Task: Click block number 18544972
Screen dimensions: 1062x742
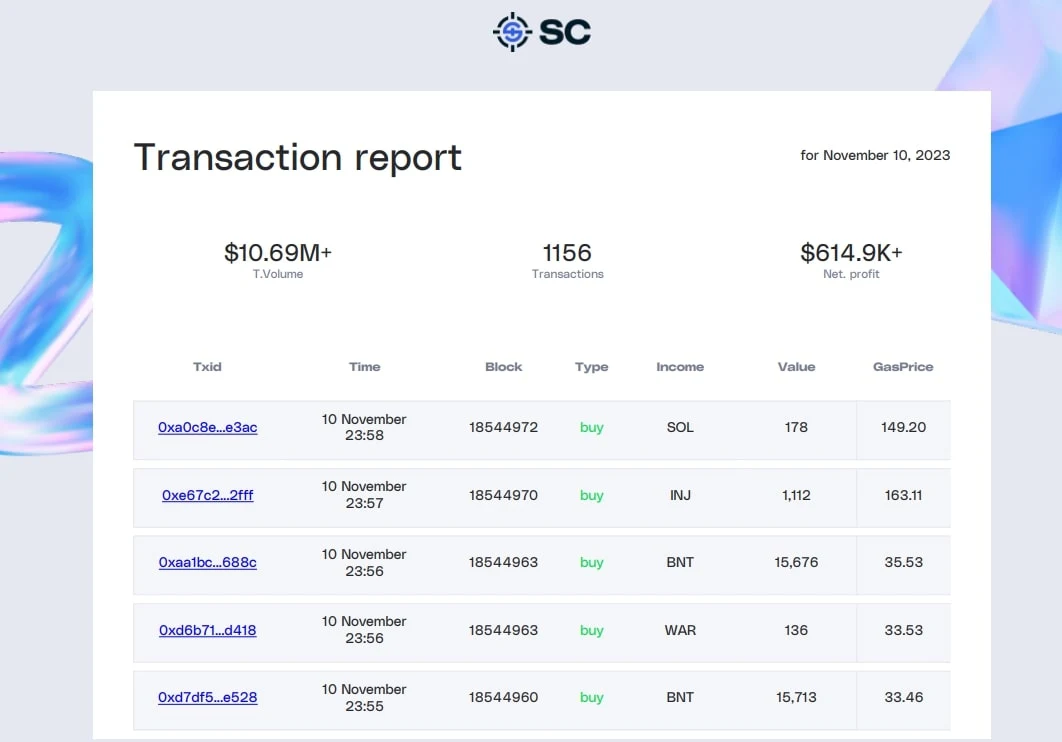Action: tap(503, 427)
